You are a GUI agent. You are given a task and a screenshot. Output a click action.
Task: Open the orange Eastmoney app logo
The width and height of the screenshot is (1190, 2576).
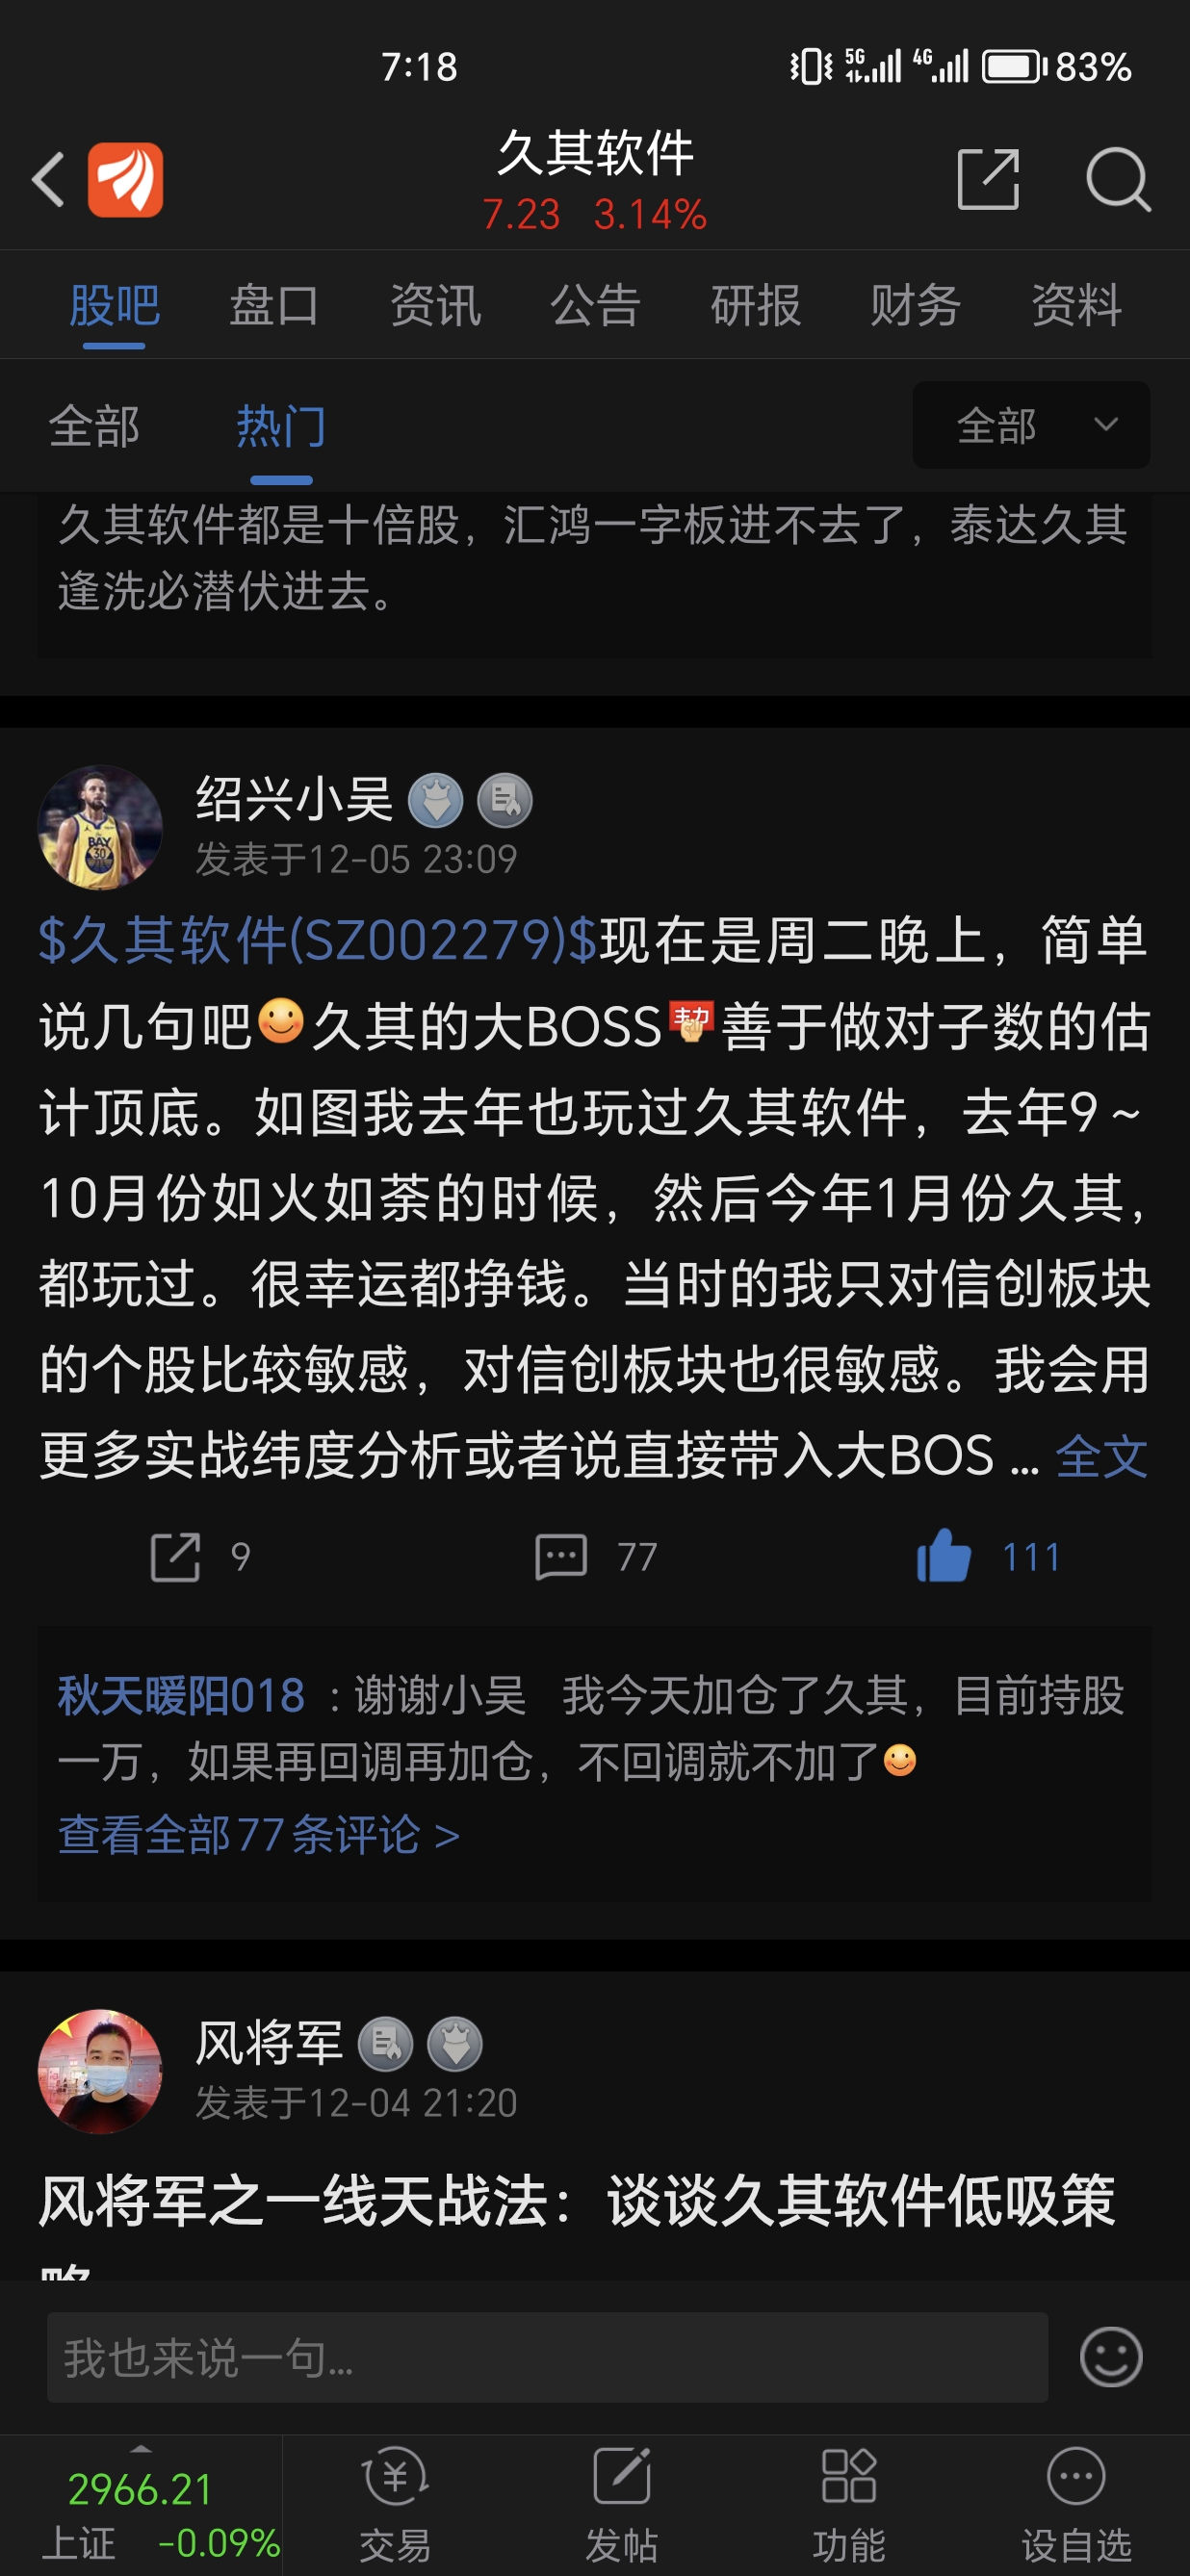coord(126,180)
